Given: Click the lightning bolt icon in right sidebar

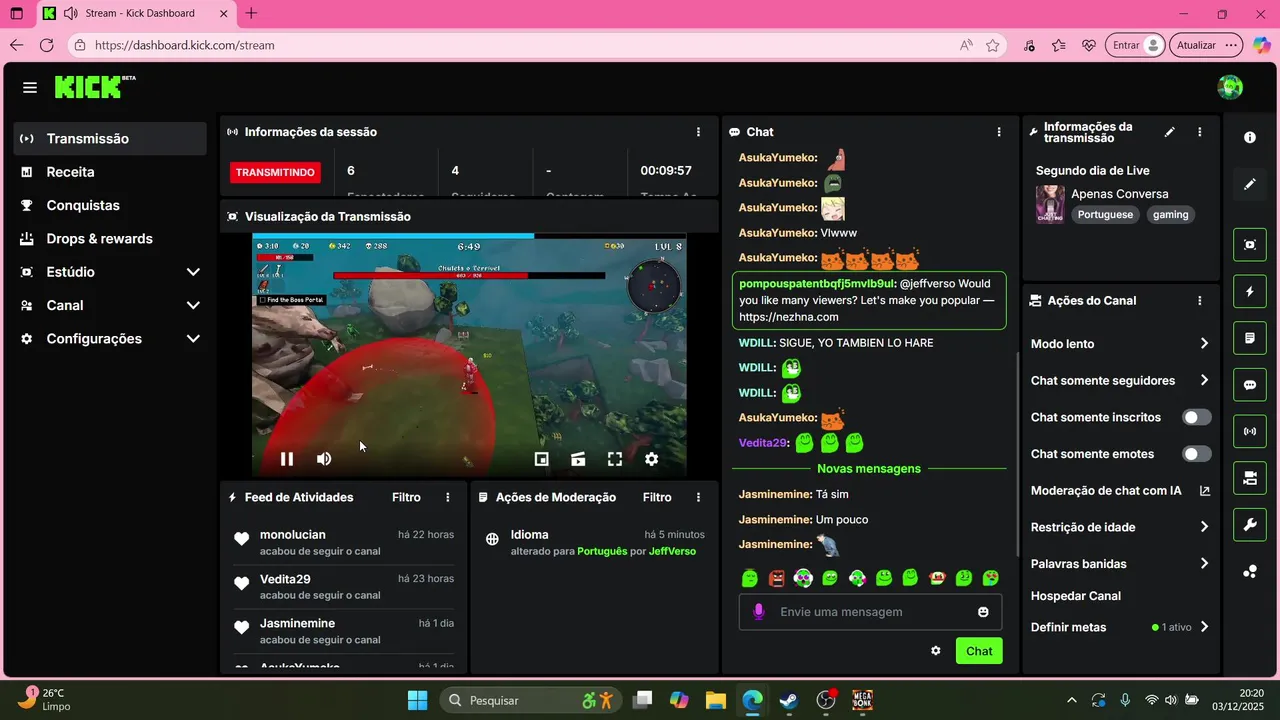Looking at the screenshot, I should click(1250, 292).
